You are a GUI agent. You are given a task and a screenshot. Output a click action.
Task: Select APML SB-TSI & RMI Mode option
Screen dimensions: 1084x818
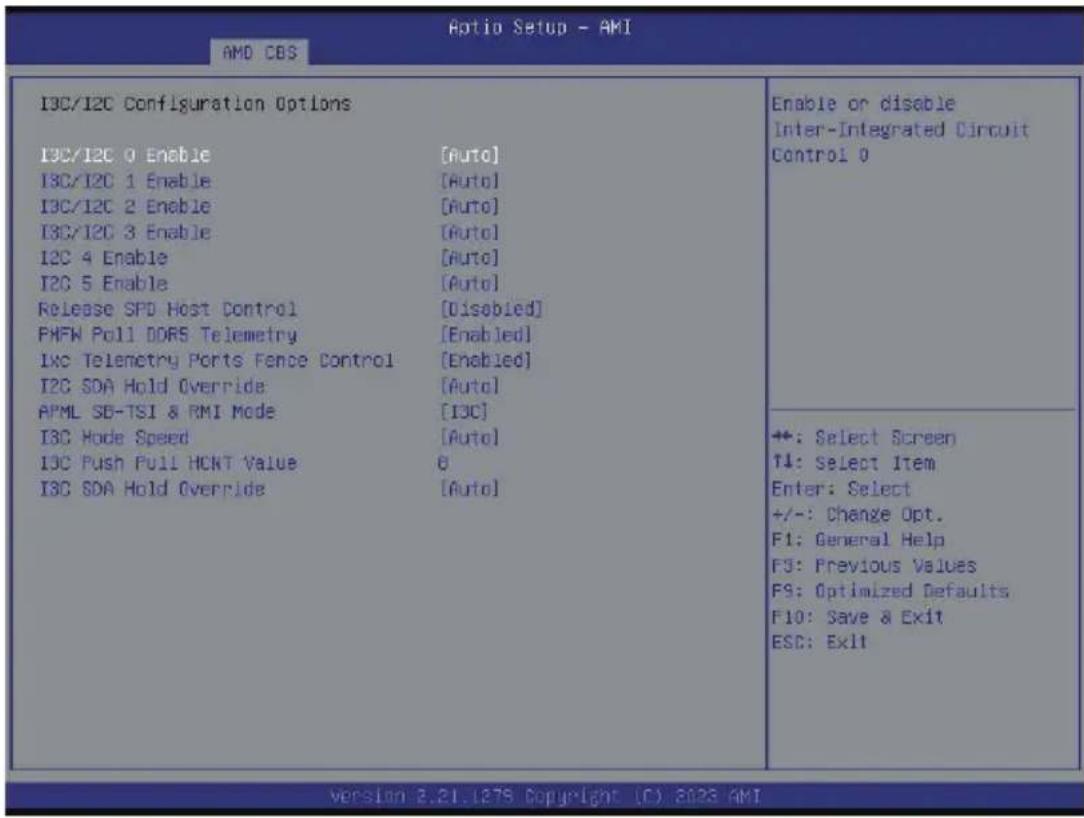point(157,411)
